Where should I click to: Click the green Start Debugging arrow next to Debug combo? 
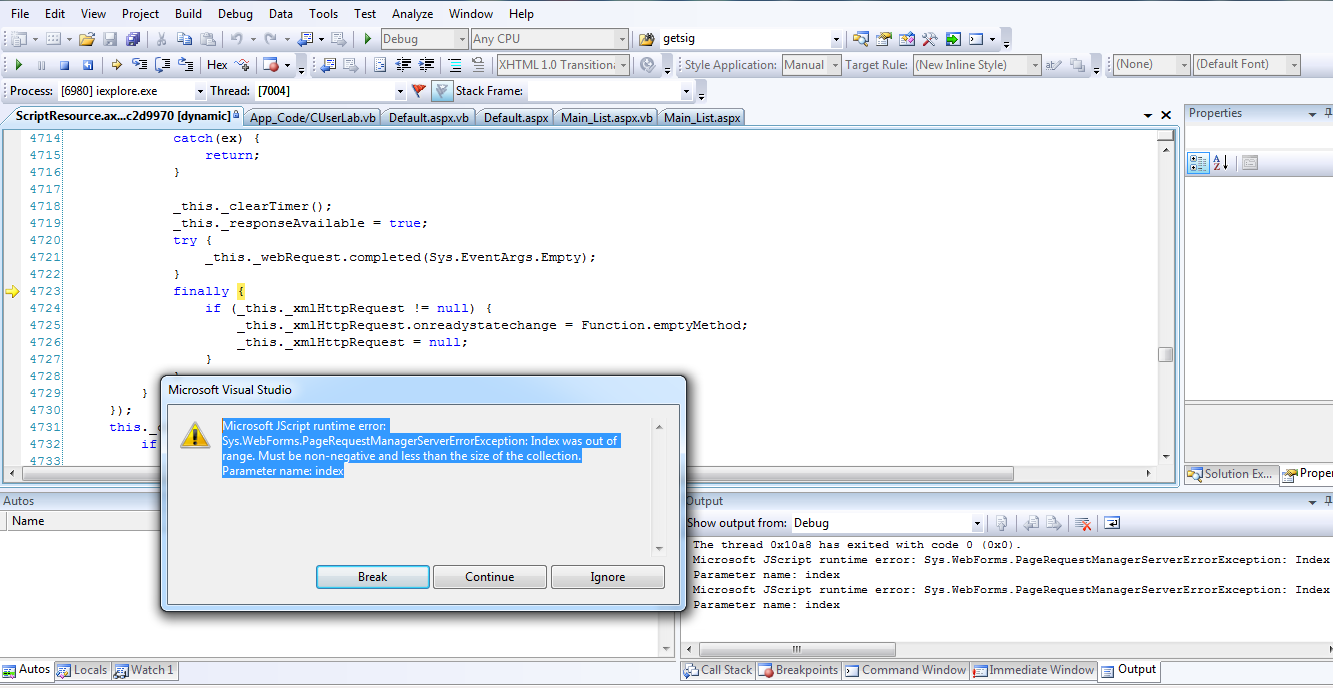pyautogui.click(x=368, y=39)
